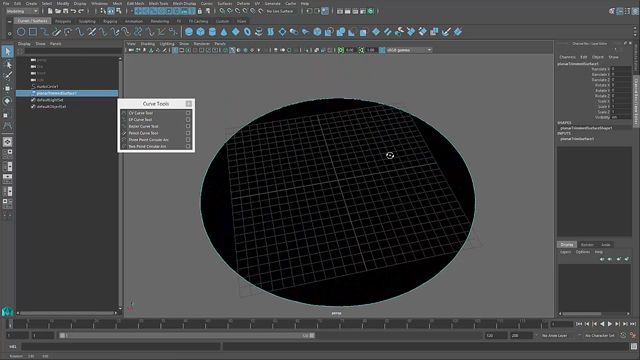Screen dimensions: 640x360
Task: Create a NURBS plane from the shelf
Action: point(236,31)
